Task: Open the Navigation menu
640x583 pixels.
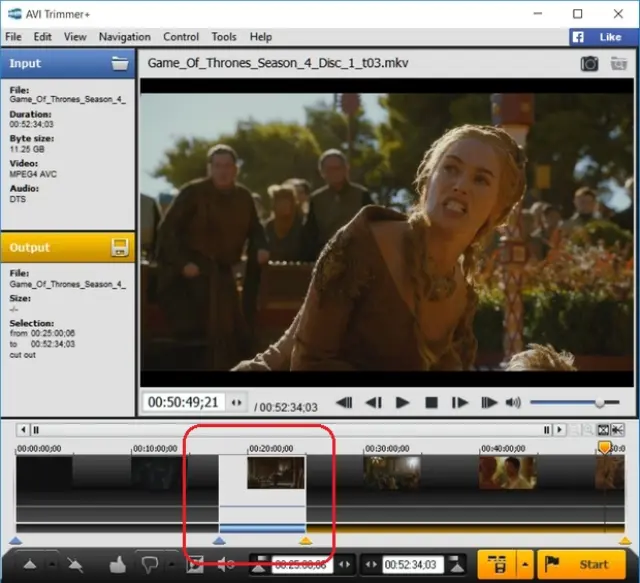Action: click(124, 37)
